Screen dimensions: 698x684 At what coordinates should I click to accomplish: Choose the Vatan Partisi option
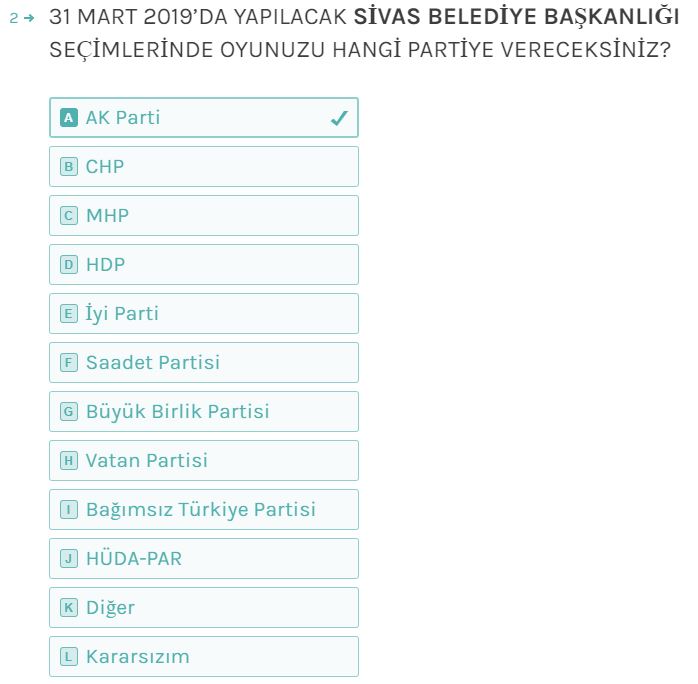pyautogui.click(x=203, y=461)
